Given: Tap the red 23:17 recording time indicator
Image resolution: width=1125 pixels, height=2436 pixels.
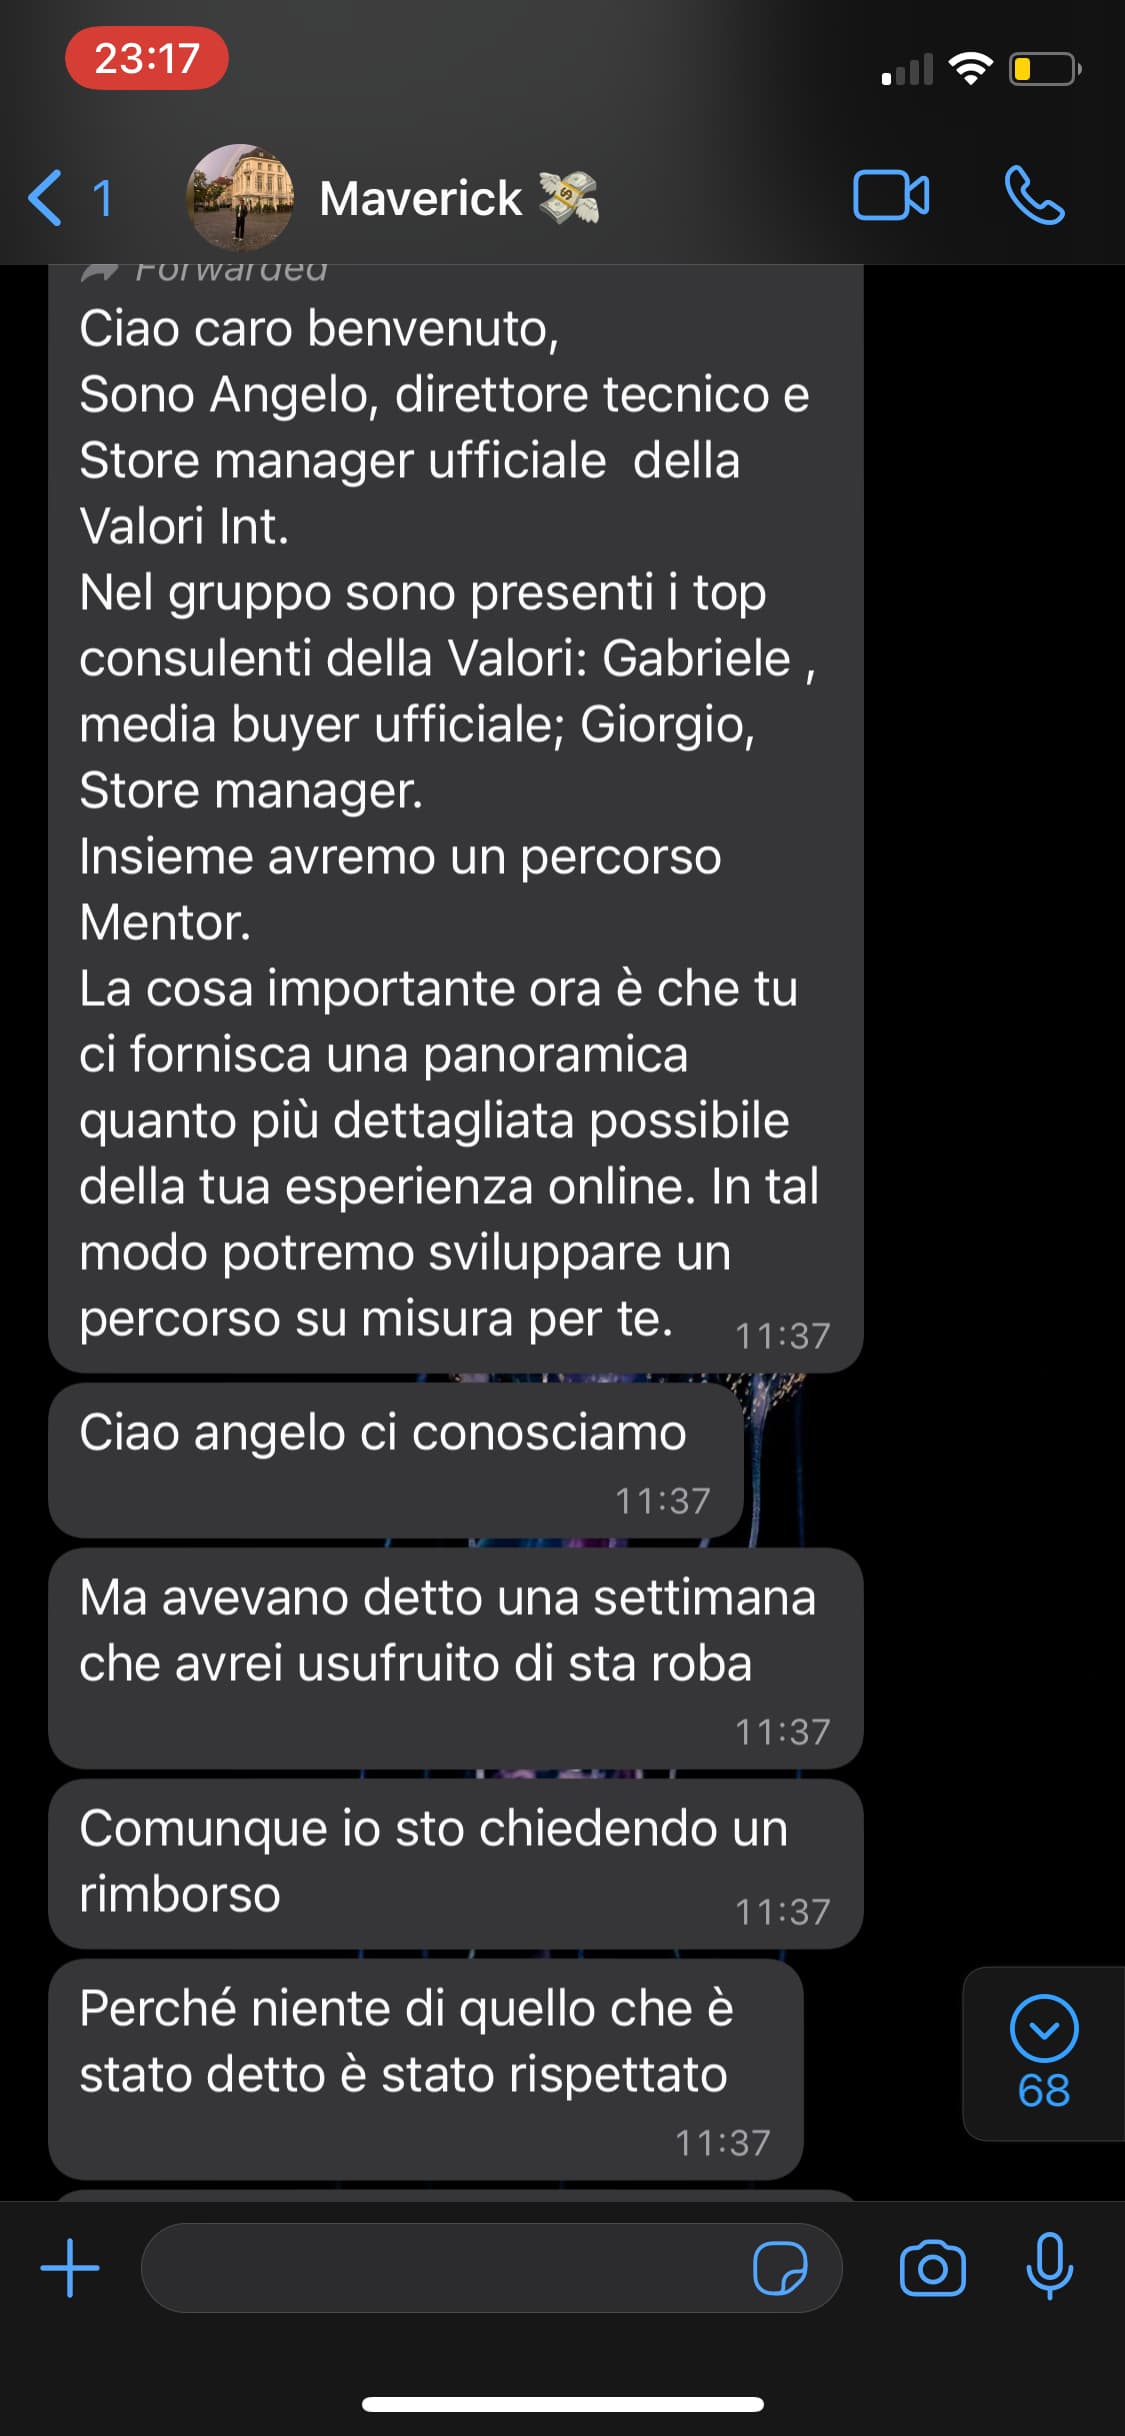Looking at the screenshot, I should pos(147,58).
